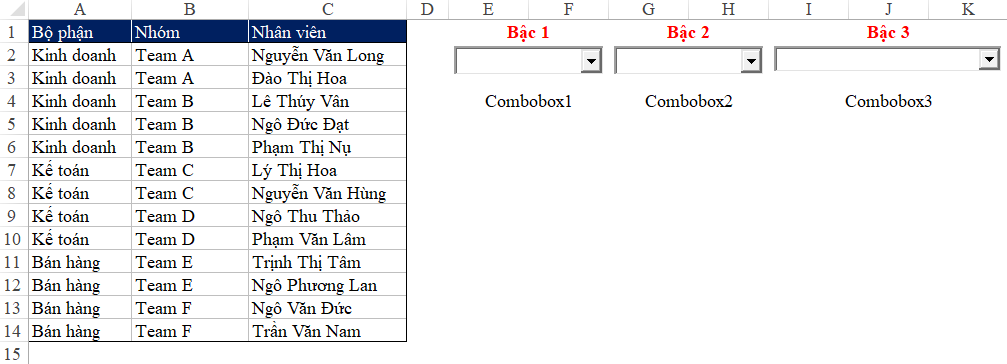The height and width of the screenshot is (364, 1007).
Task: Select the red Bậc 2 heading cell
Action: tap(688, 32)
